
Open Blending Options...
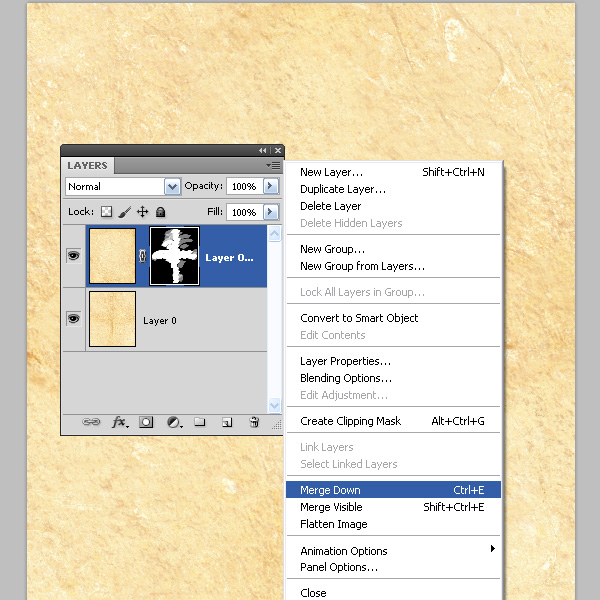[x=393, y=378]
